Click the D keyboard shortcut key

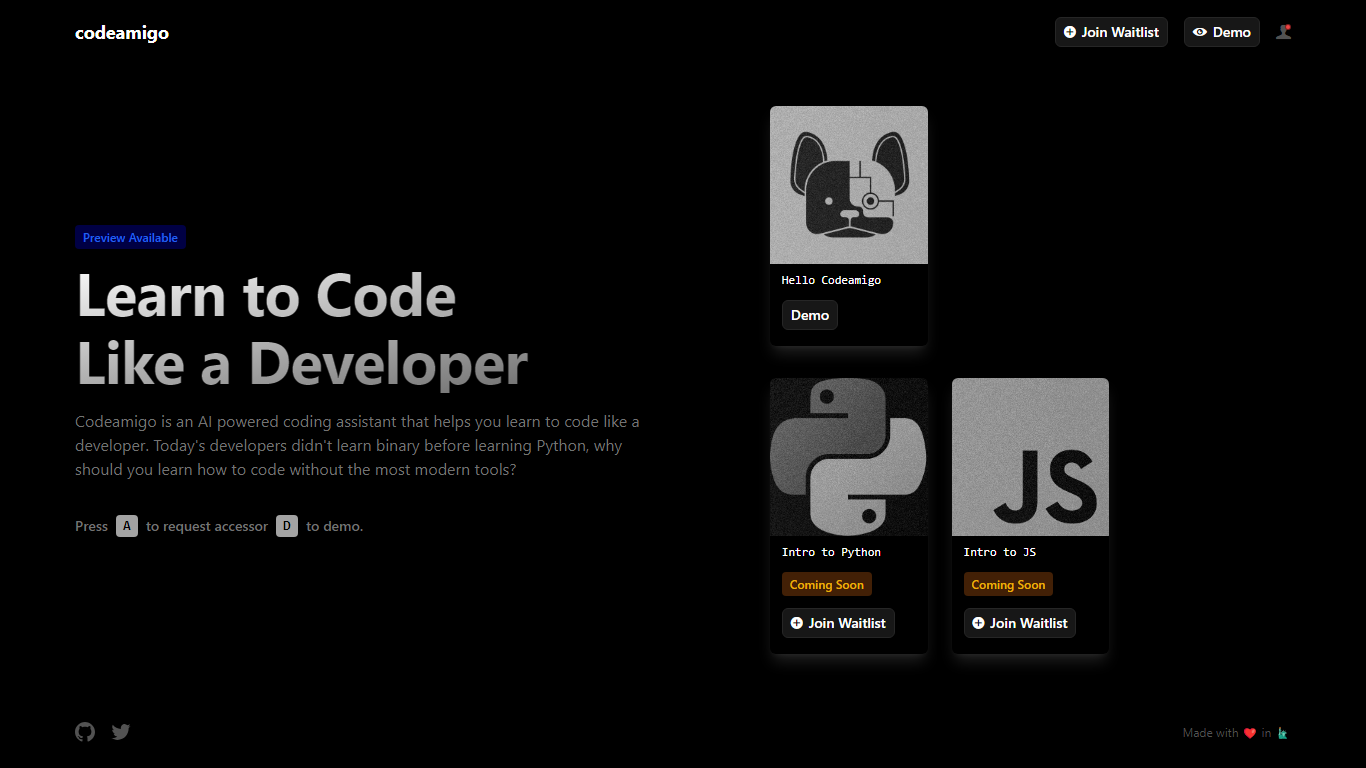[287, 526]
